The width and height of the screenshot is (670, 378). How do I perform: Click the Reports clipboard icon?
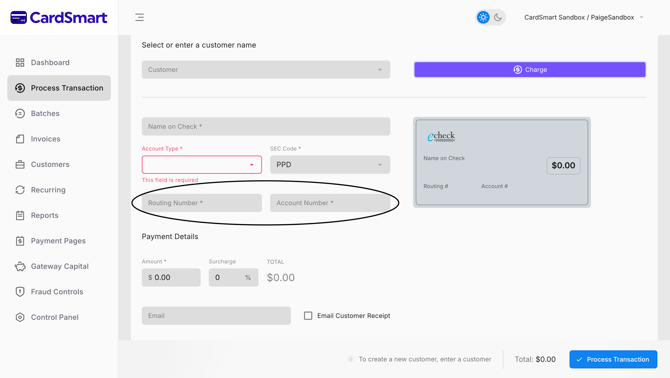click(20, 215)
